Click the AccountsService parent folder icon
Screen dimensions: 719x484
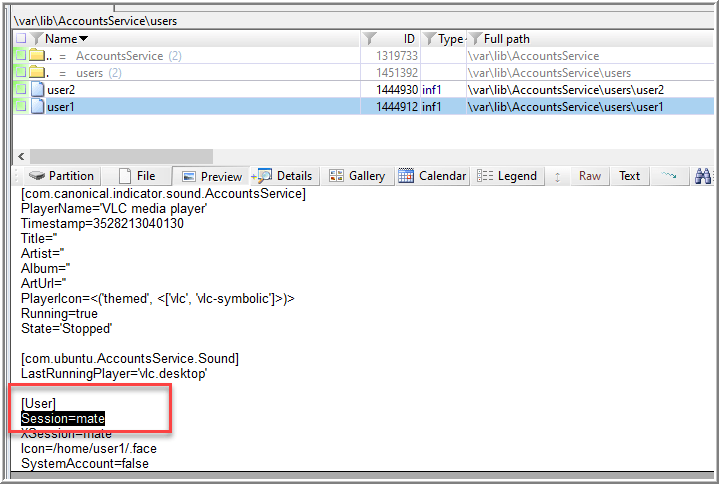[37, 56]
